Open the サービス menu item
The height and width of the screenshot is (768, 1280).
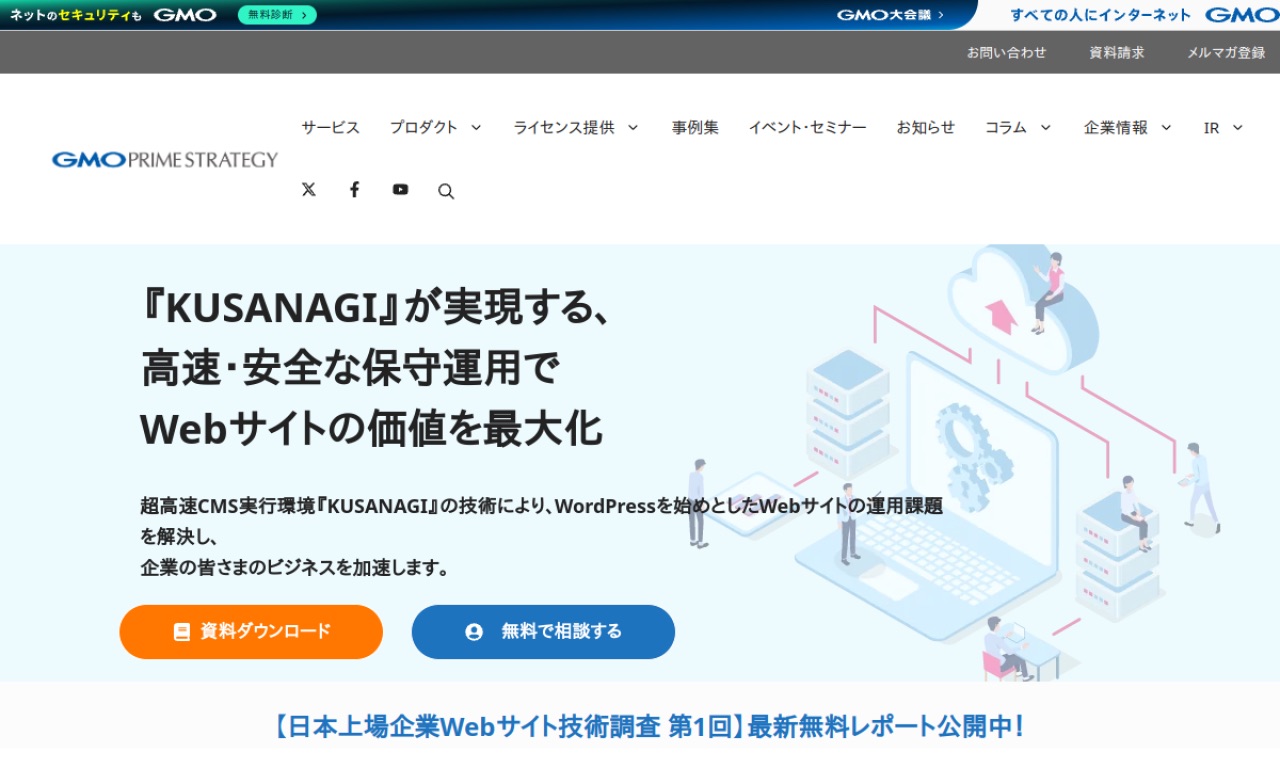tap(331, 127)
